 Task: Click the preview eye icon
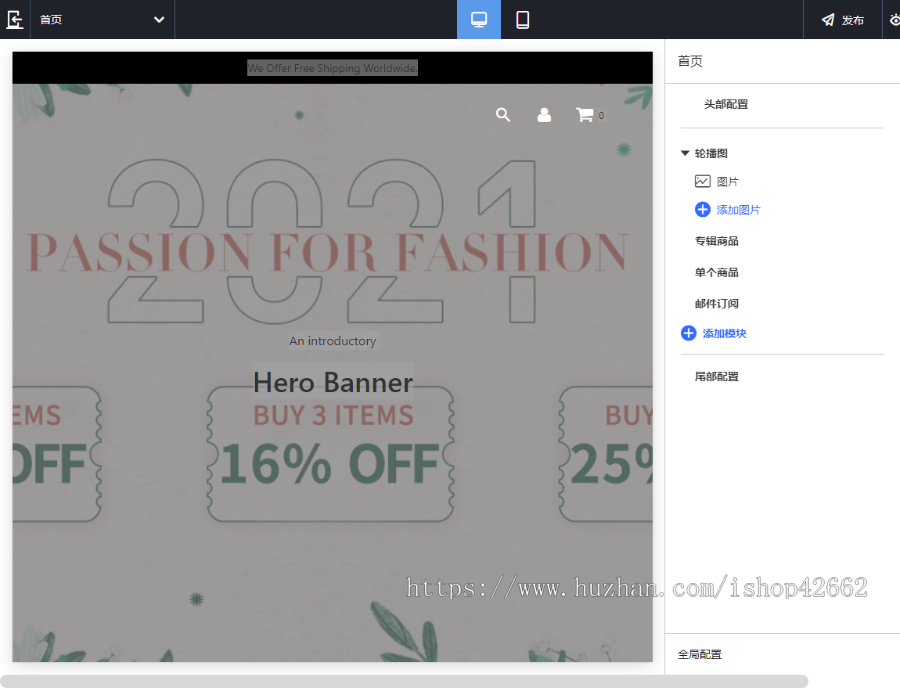pyautogui.click(x=894, y=20)
